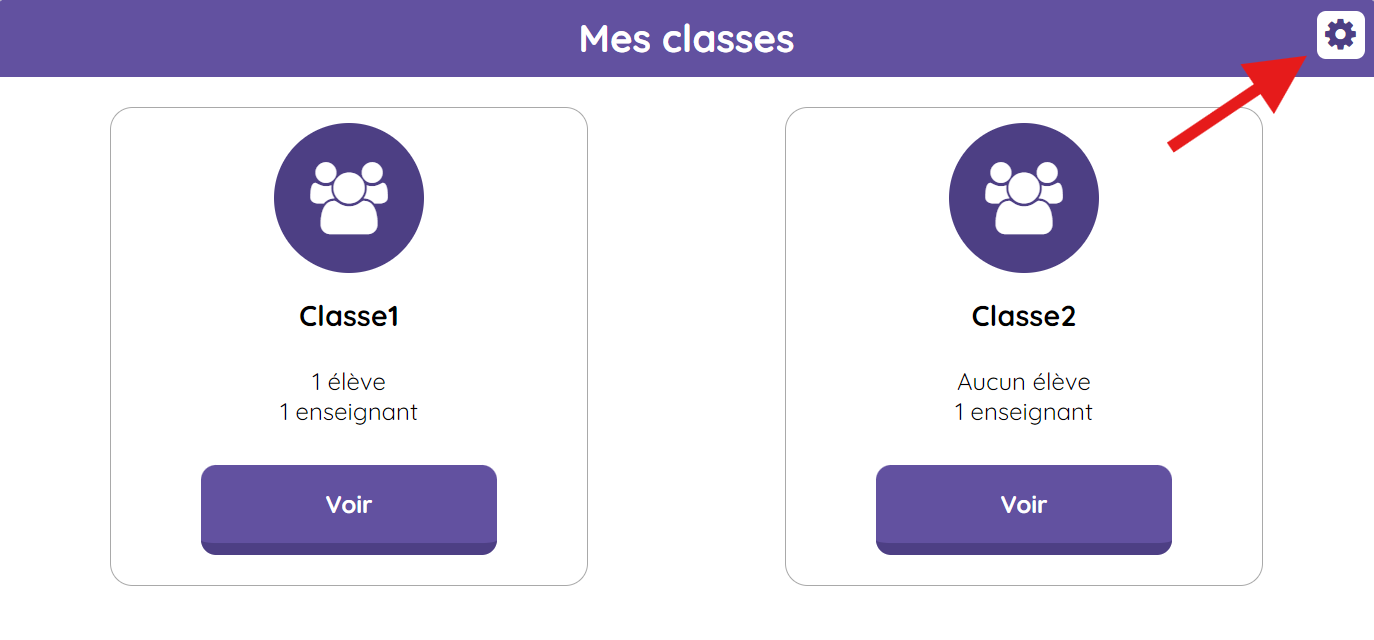Click the white space between the two class cards
Viewport: 1374px width, 640px height.
pyautogui.click(x=686, y=345)
